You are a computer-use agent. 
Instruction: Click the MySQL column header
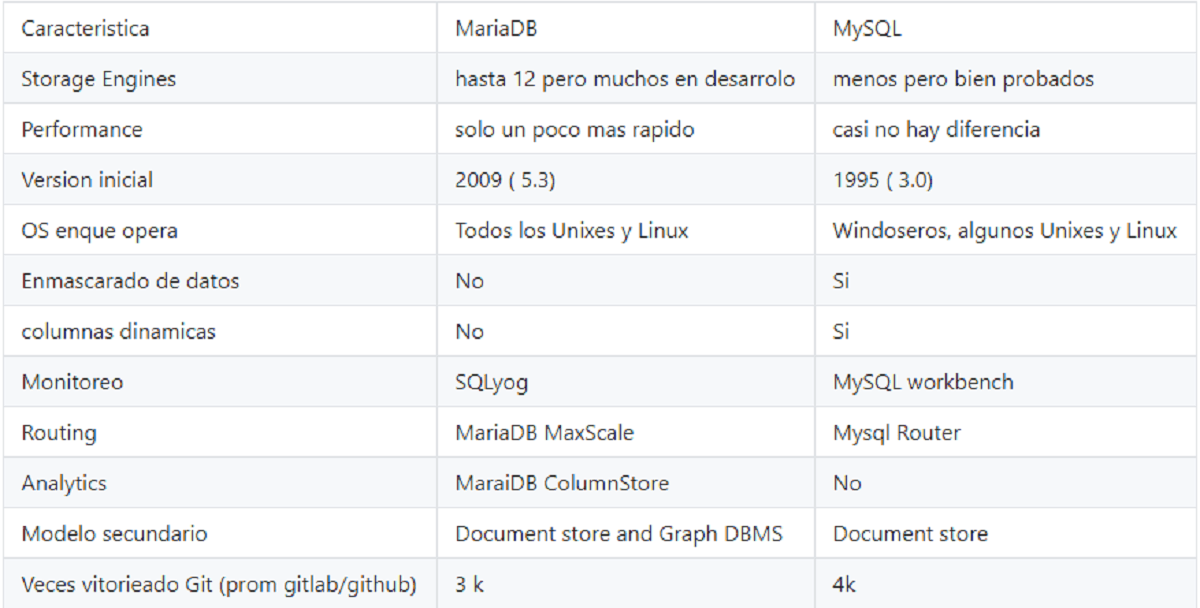(866, 27)
